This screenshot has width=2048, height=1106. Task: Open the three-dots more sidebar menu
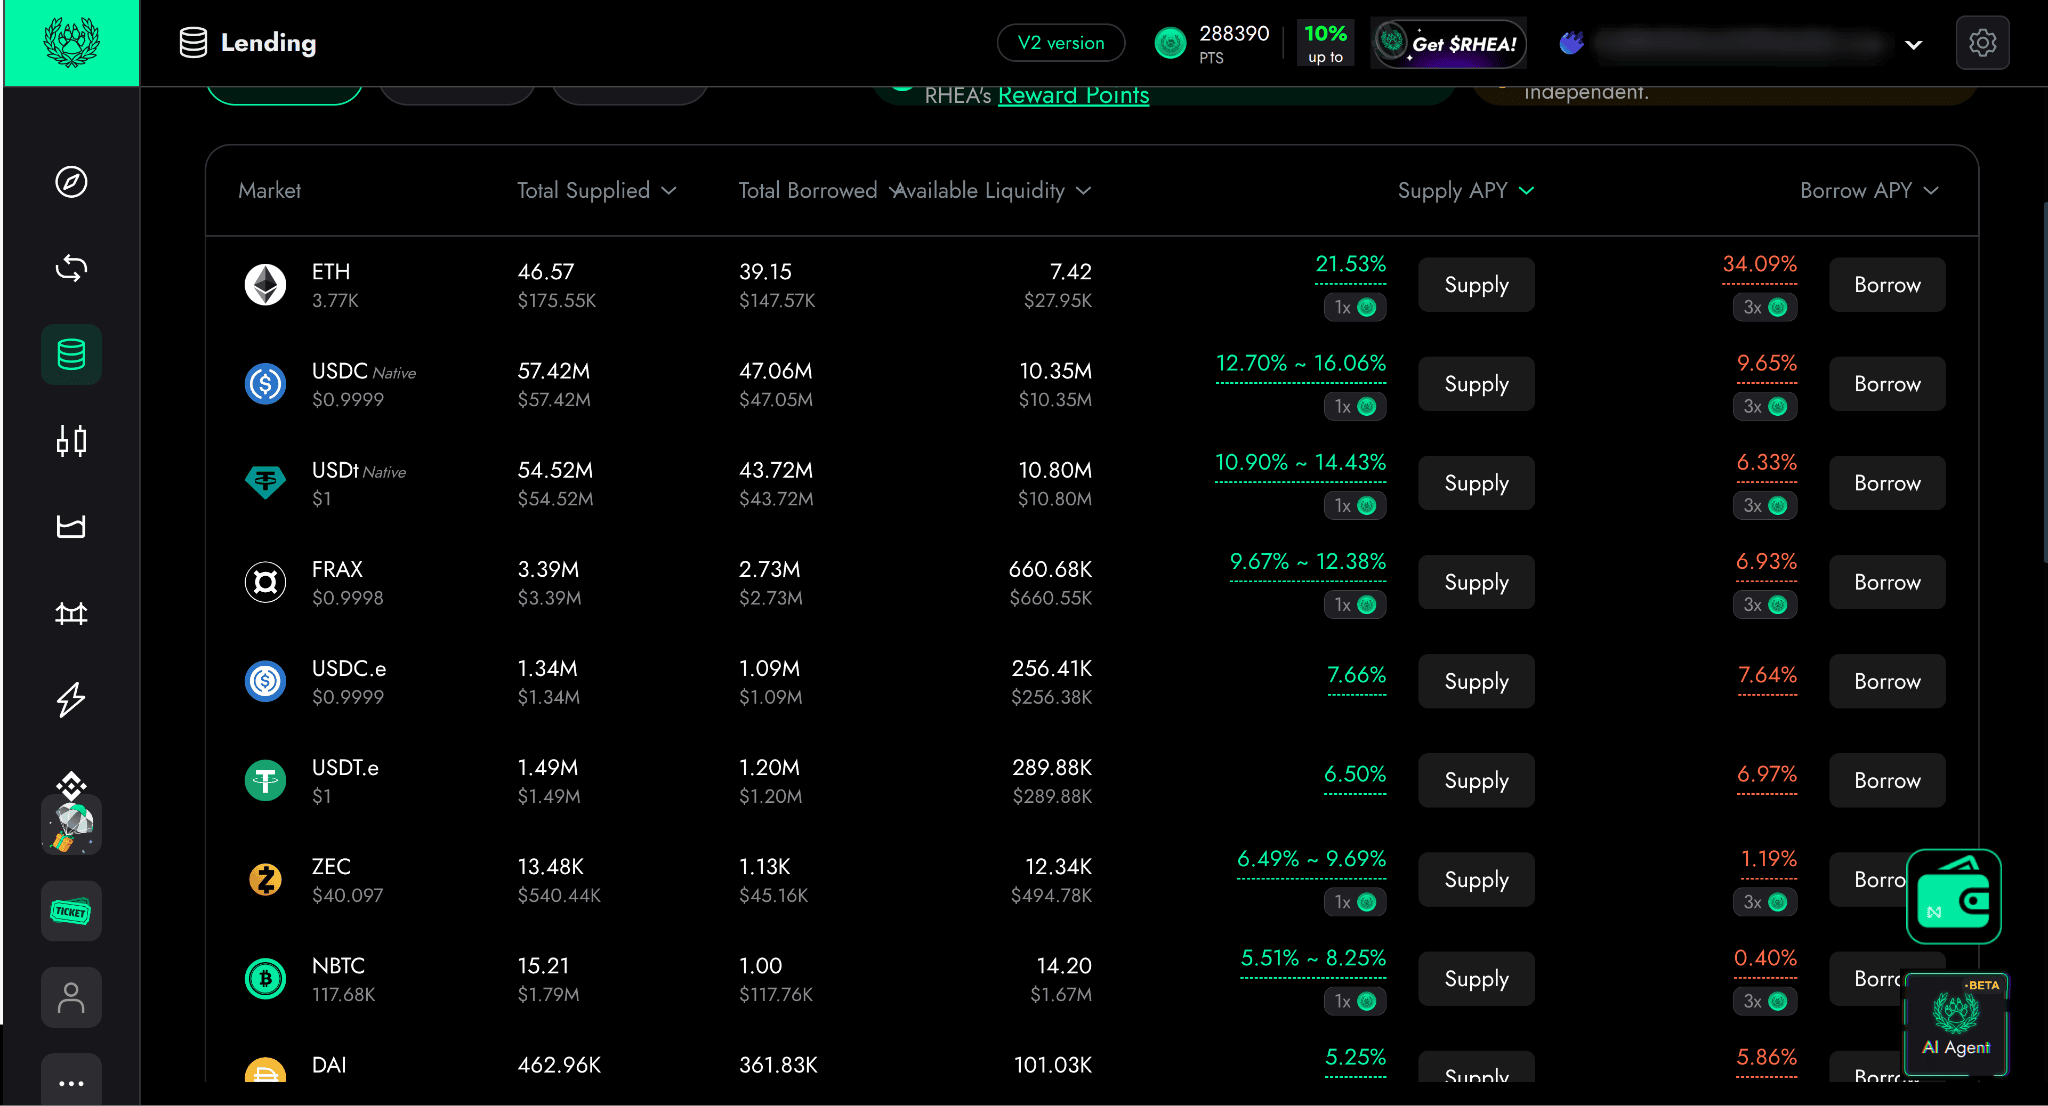[71, 1082]
